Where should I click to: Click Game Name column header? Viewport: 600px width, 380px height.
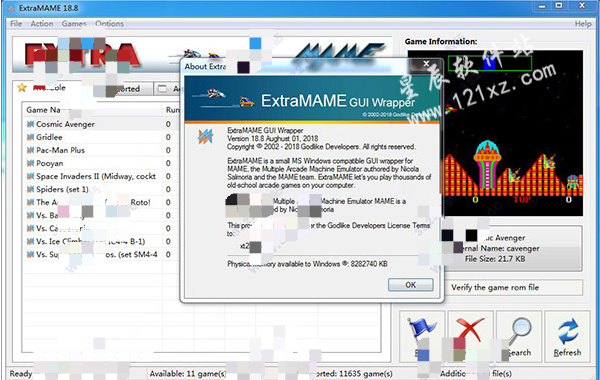click(x=92, y=110)
